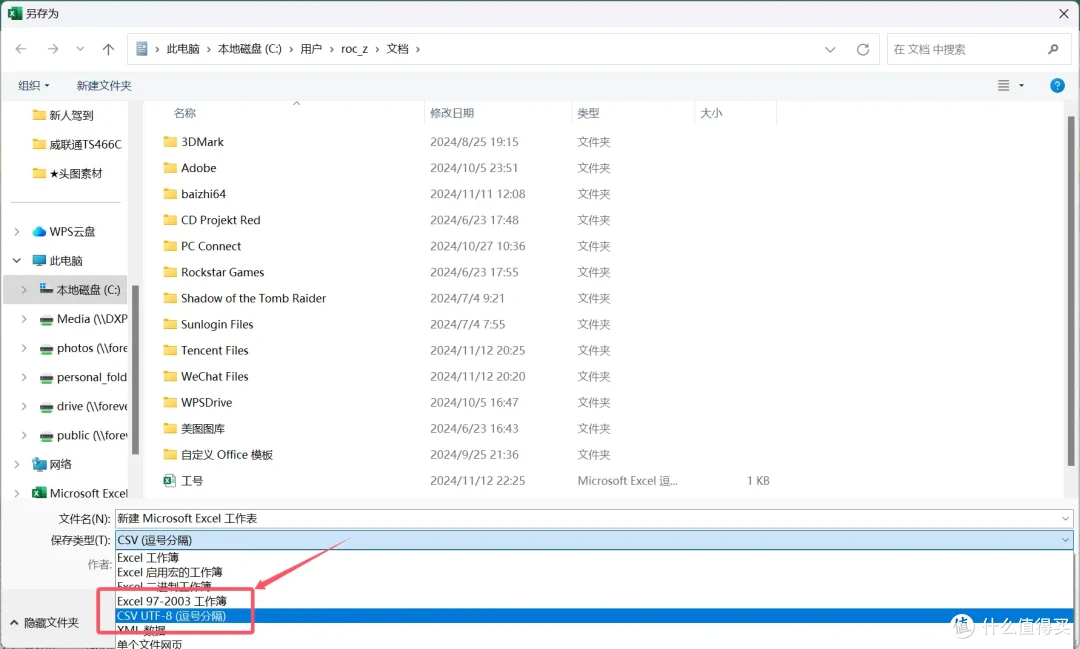Select Microsoft Excel in navigation pane
The width and height of the screenshot is (1080, 649).
point(80,493)
